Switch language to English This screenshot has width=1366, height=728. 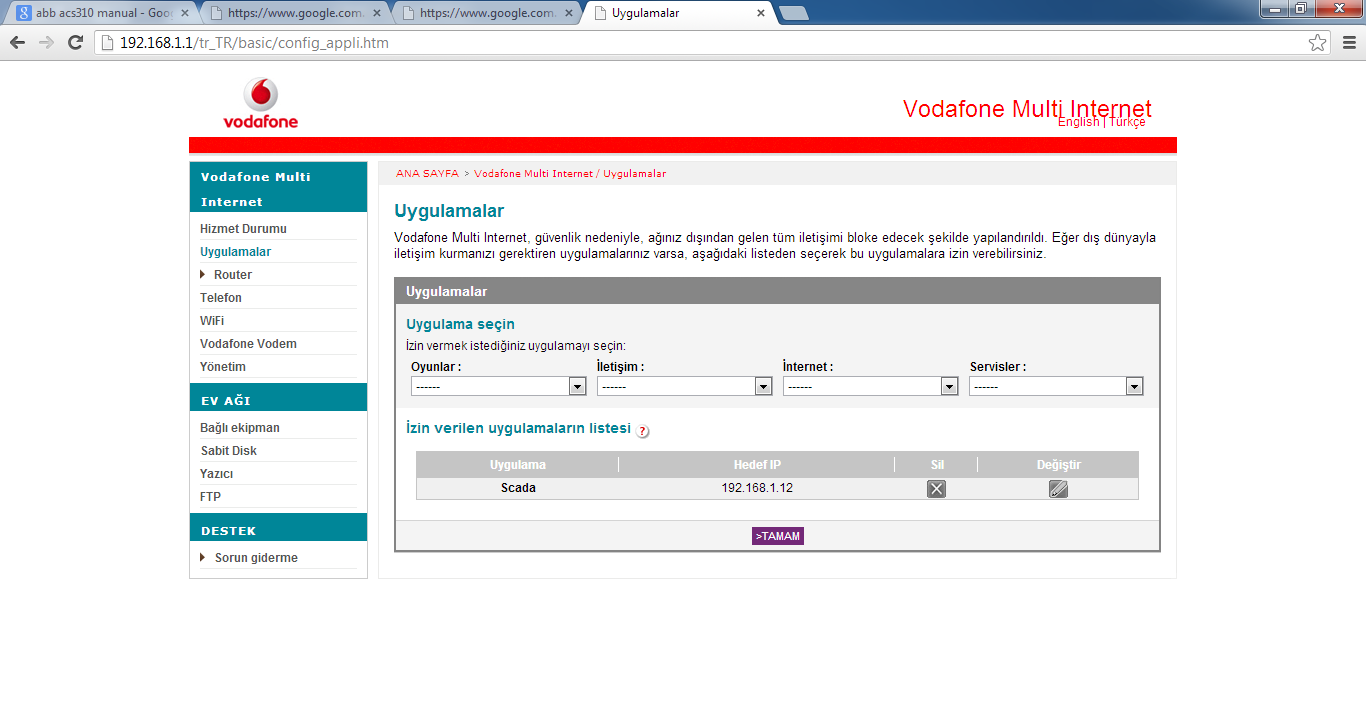tap(1078, 122)
